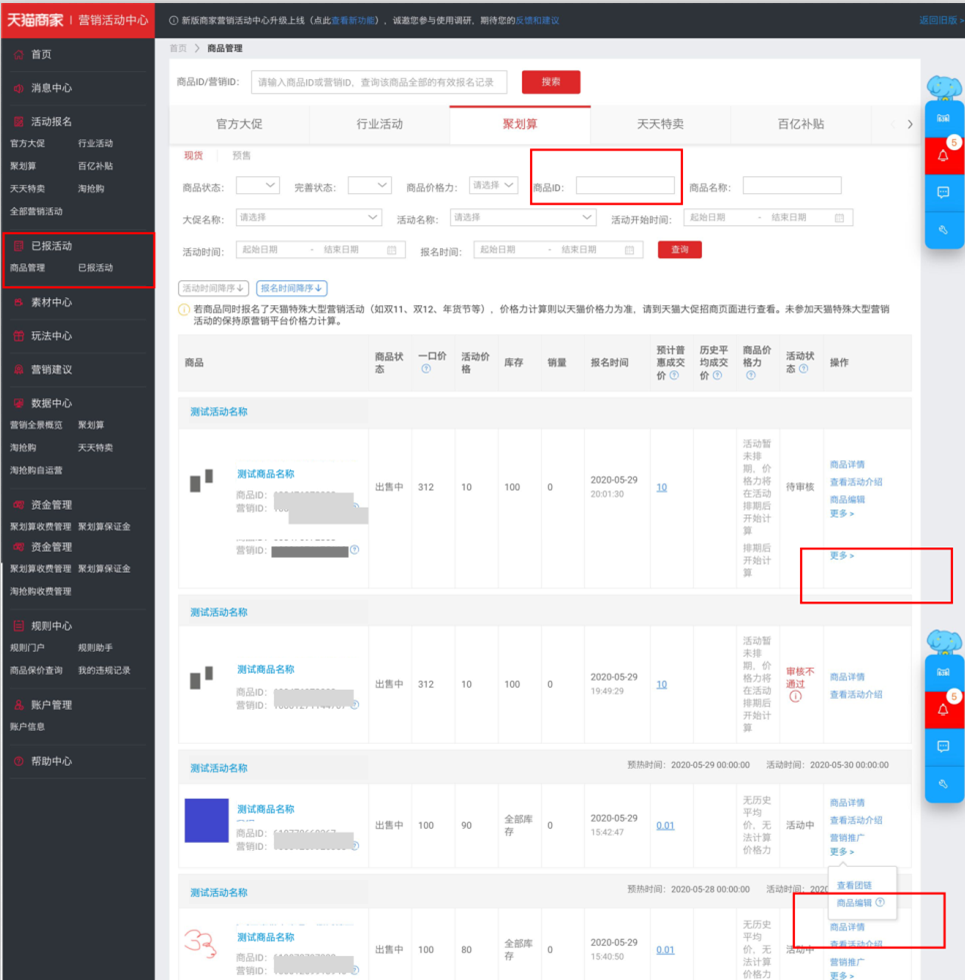This screenshot has width=965, height=980.
Task: Open 商品管理 in the sidebar menu
Action: point(28,268)
